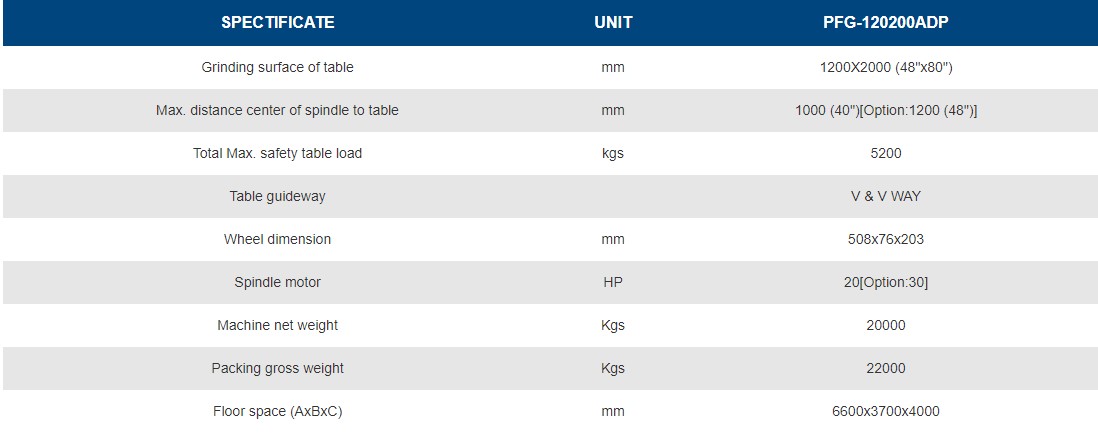The width and height of the screenshot is (1098, 438).
Task: Click the 'V & V WAY' value
Action: pos(886,197)
